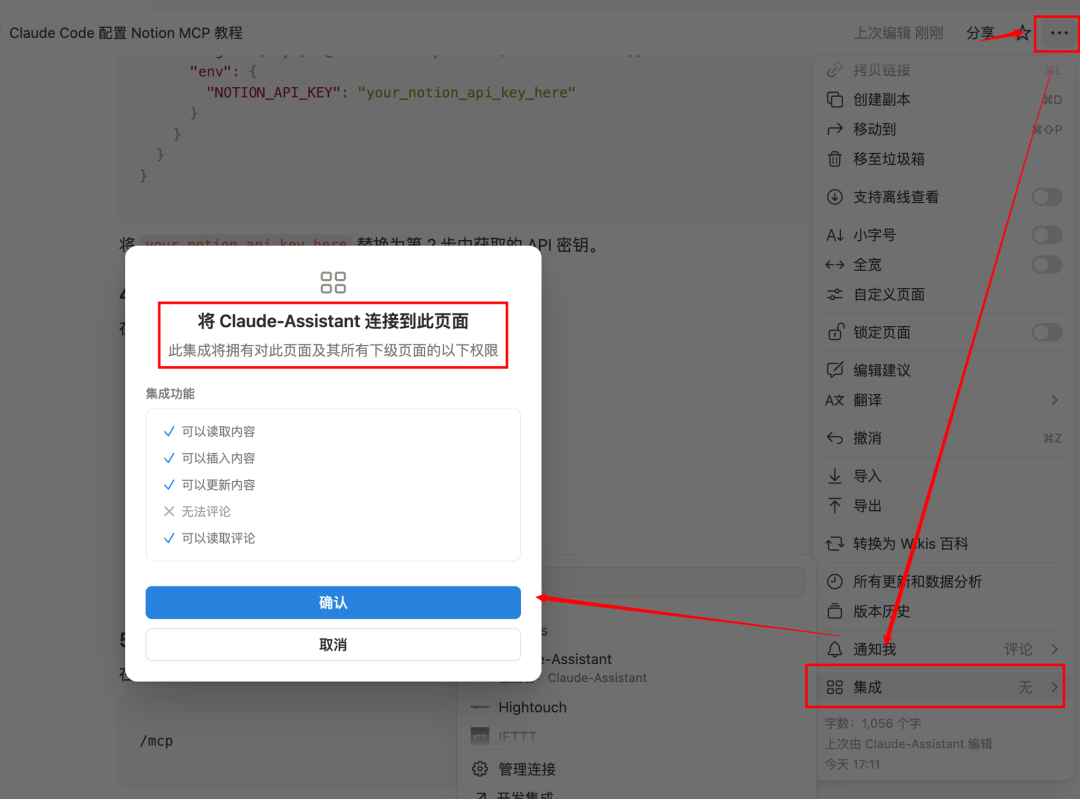Click the undo arrow icon
This screenshot has height=799, width=1080.
click(x=835, y=438)
